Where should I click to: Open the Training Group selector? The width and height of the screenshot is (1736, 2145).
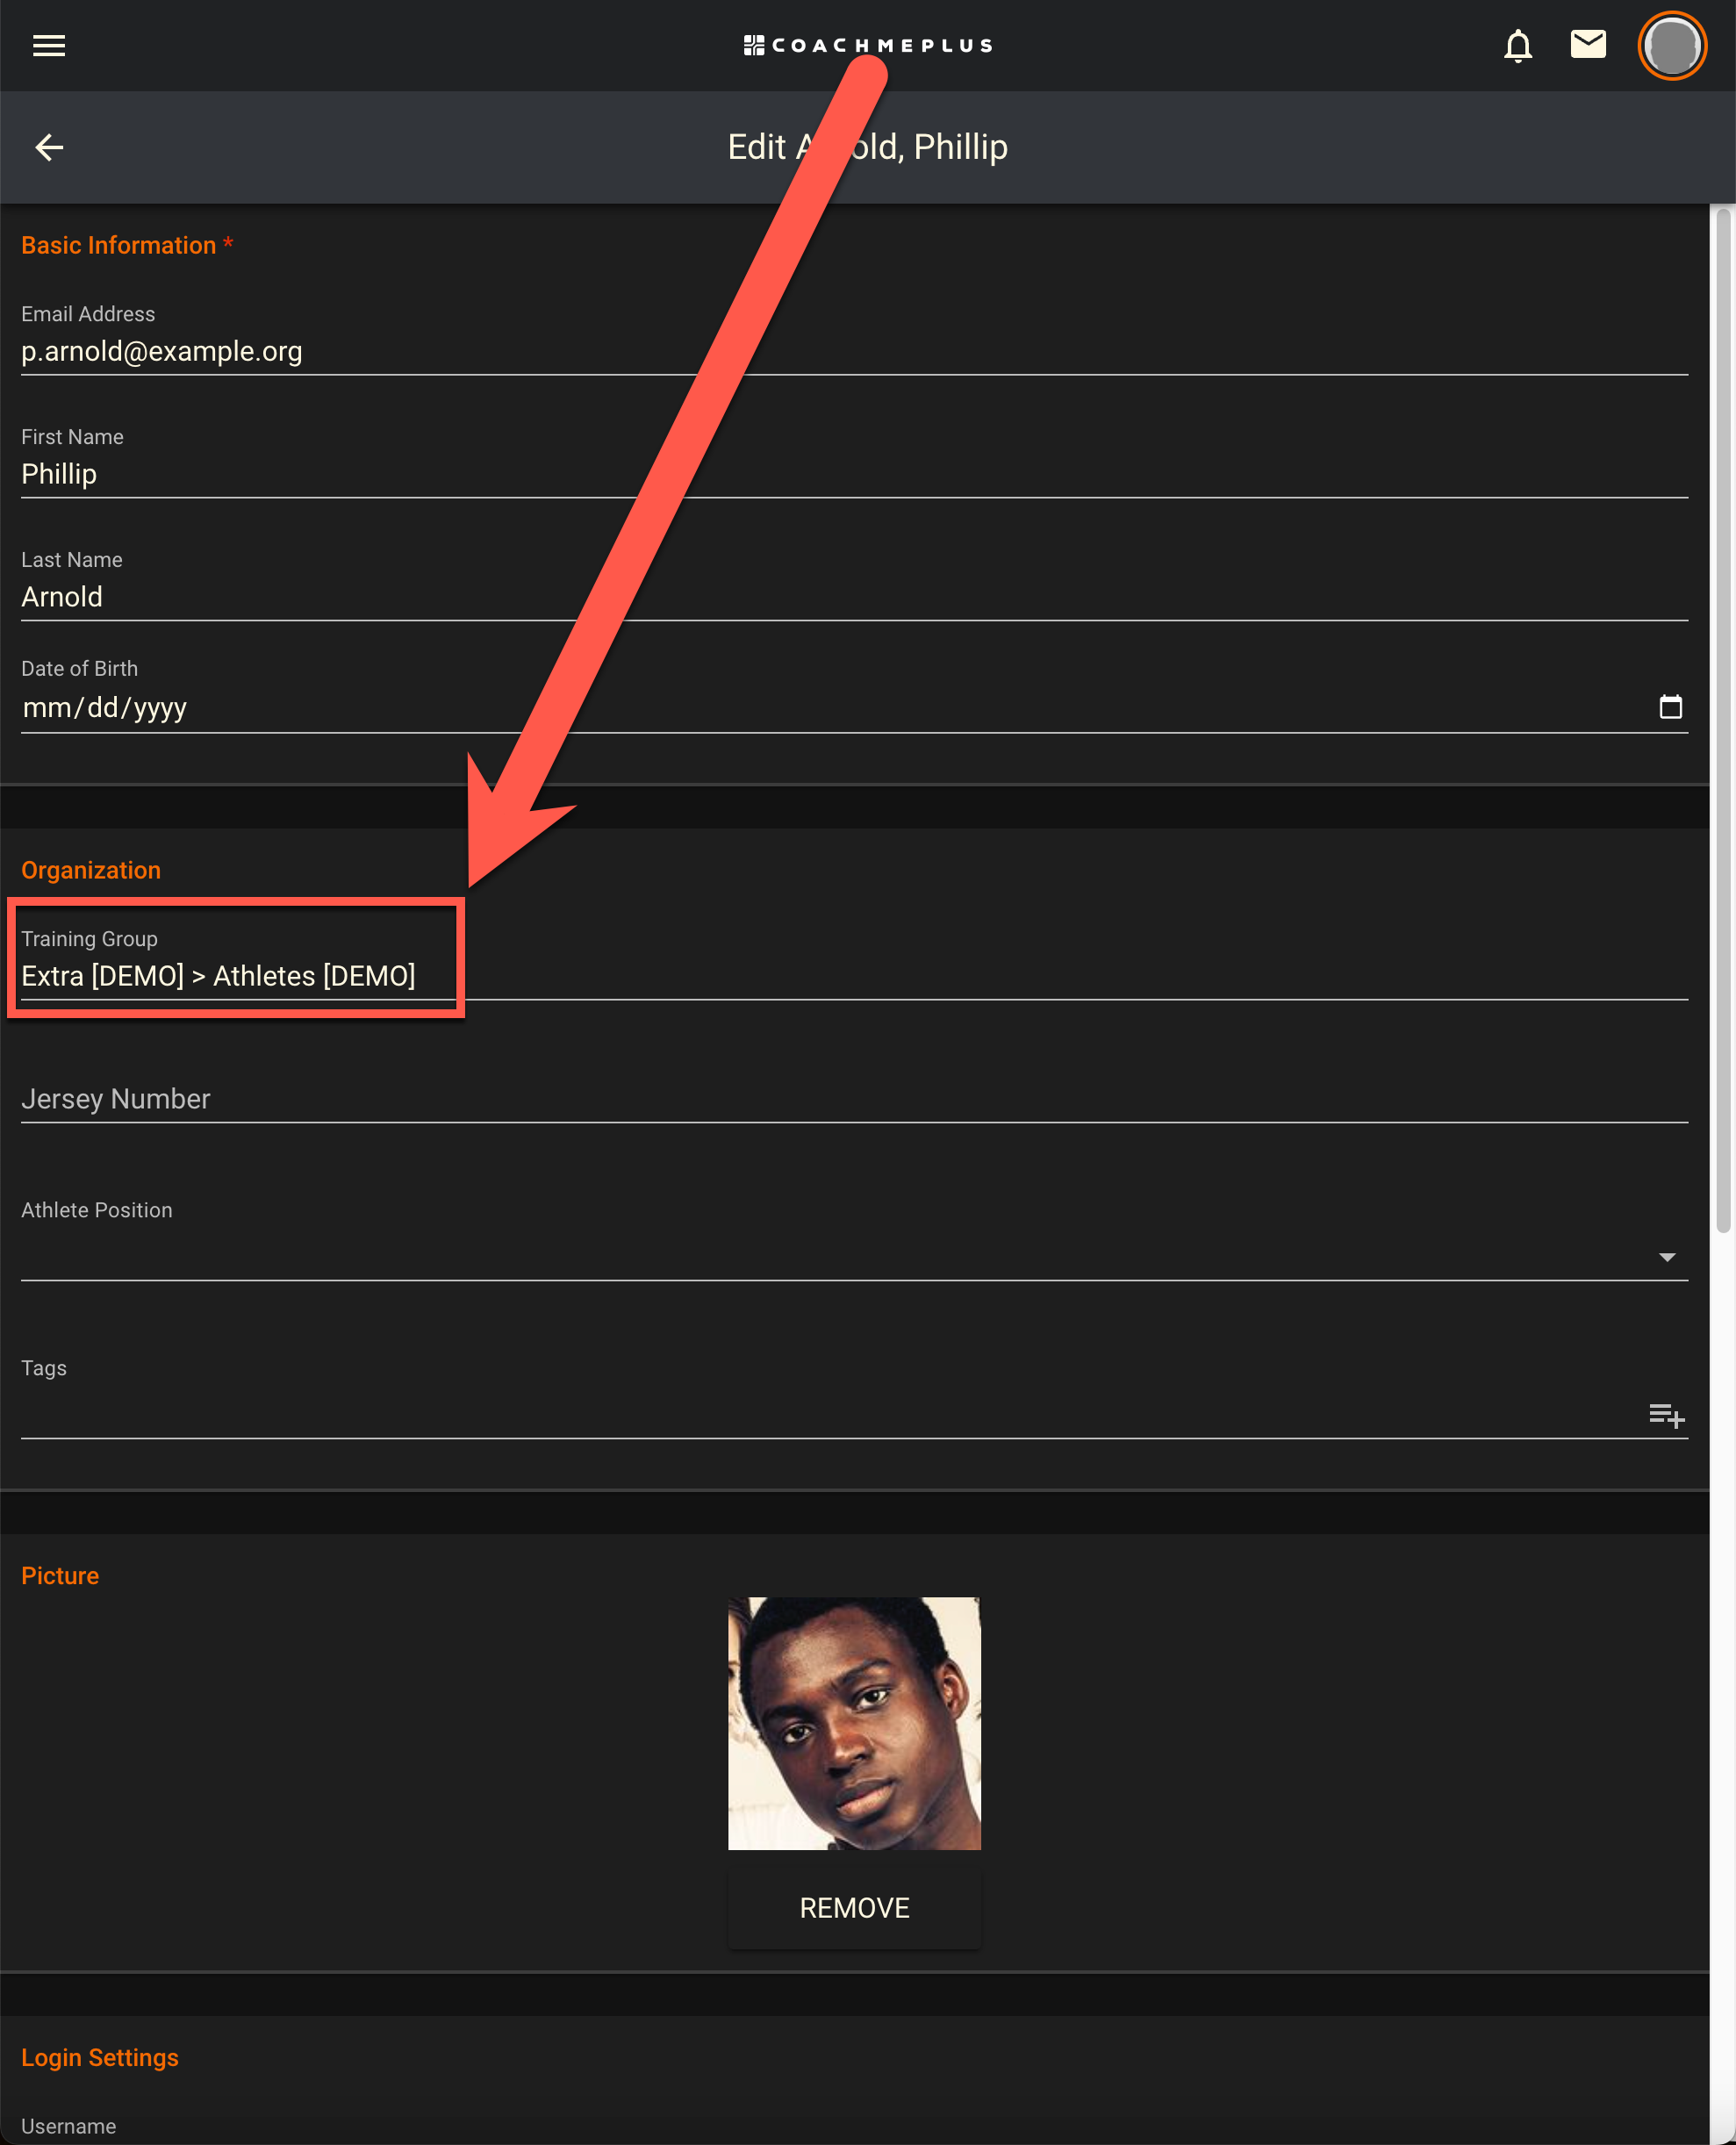coord(853,975)
